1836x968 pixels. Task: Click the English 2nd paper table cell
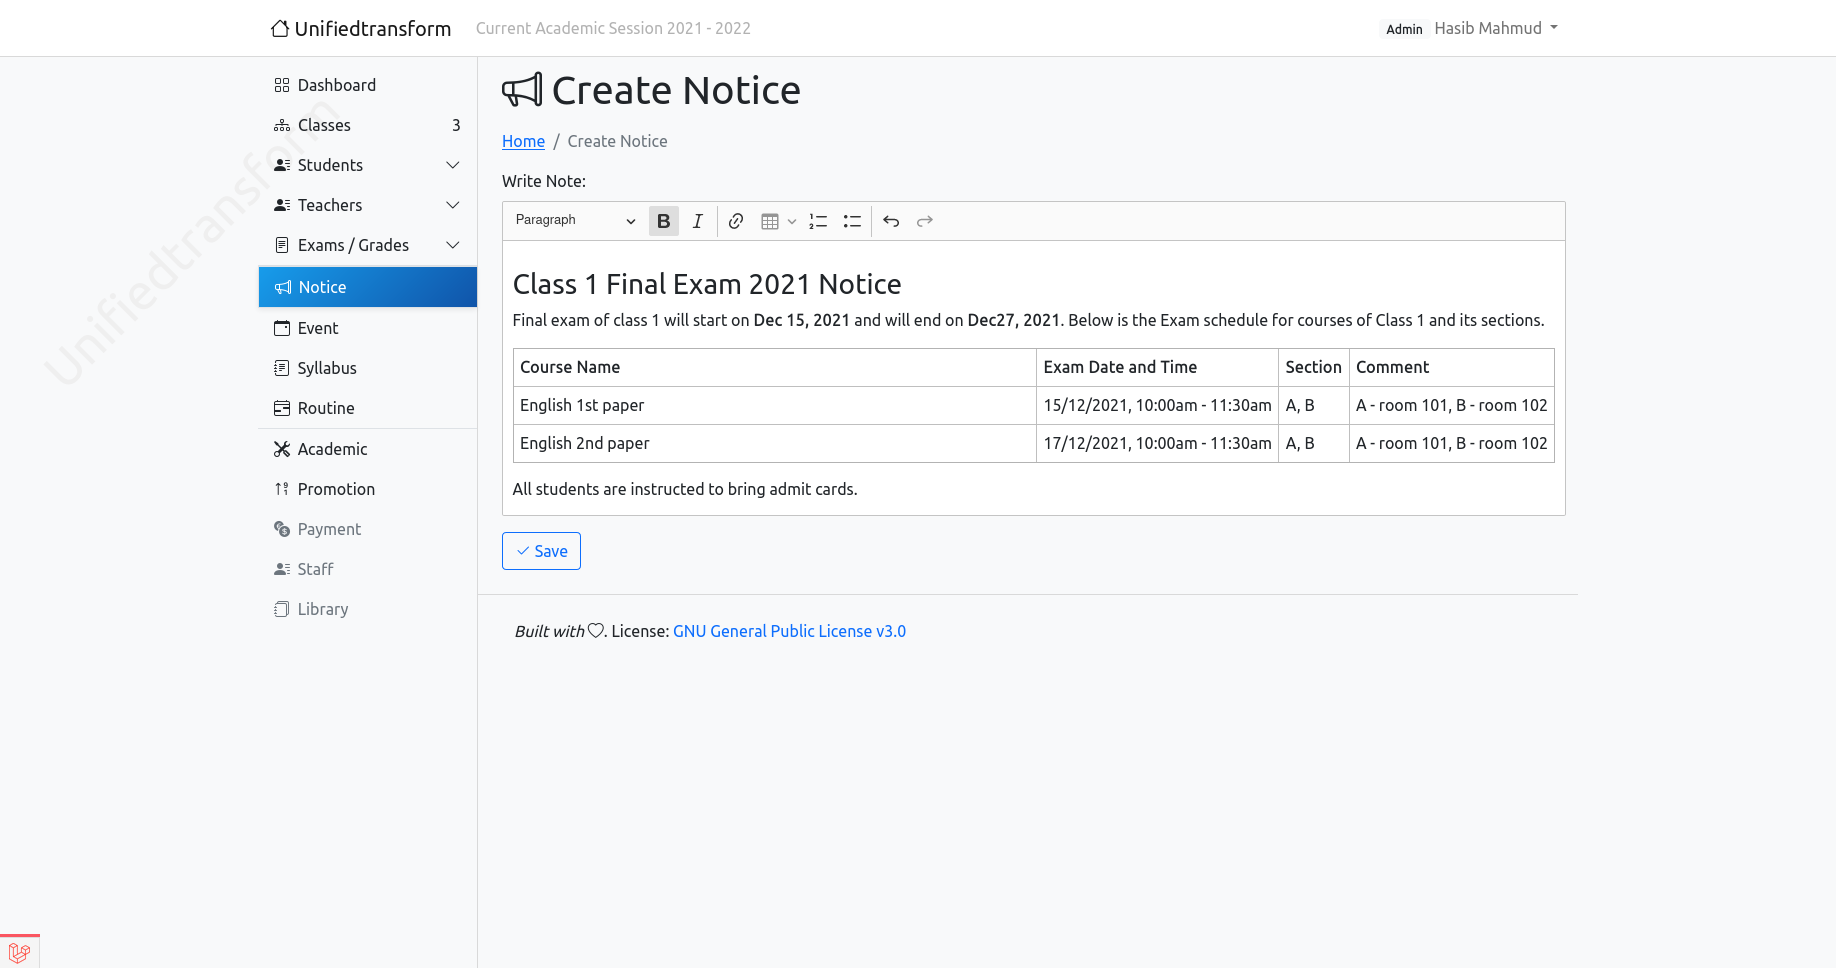775,443
